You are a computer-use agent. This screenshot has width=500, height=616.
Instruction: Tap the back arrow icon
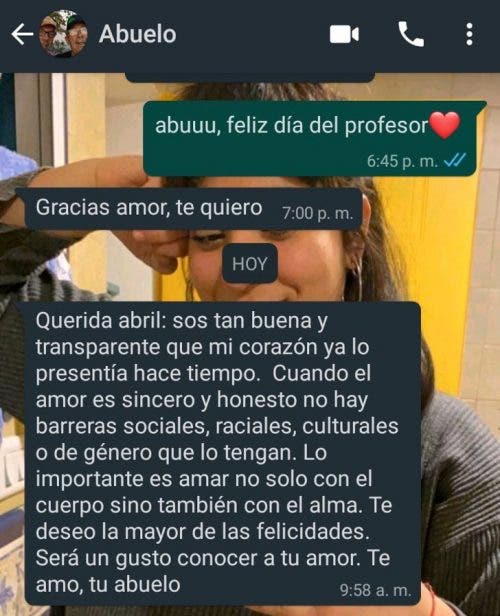coord(22,34)
